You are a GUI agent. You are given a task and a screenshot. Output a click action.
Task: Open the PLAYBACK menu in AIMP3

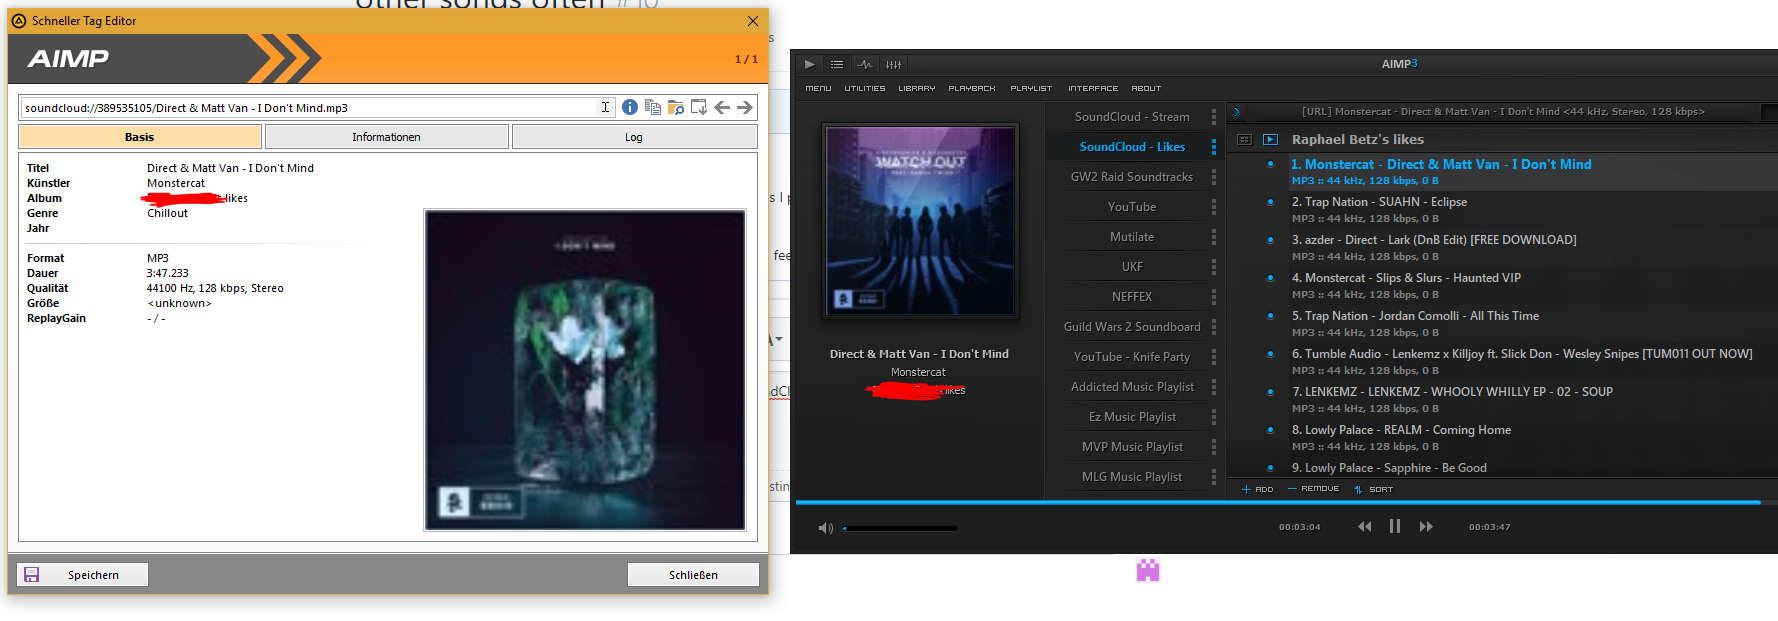click(x=972, y=88)
